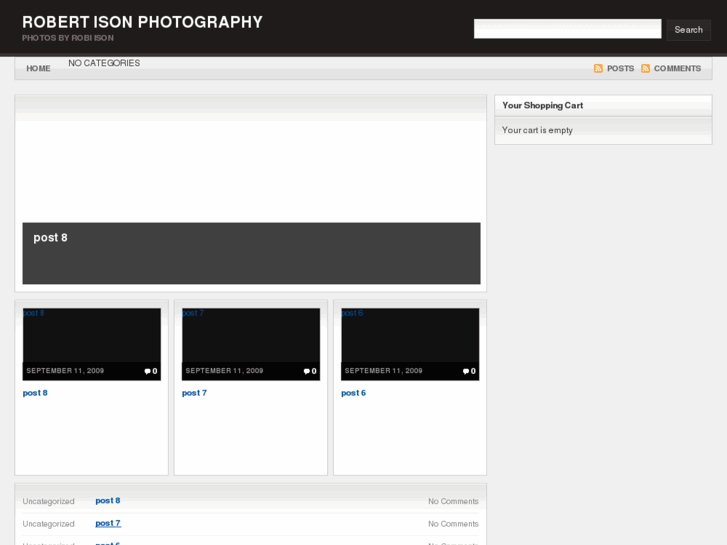Click the 'Photos by Robi Ison' tagline

coord(68,38)
